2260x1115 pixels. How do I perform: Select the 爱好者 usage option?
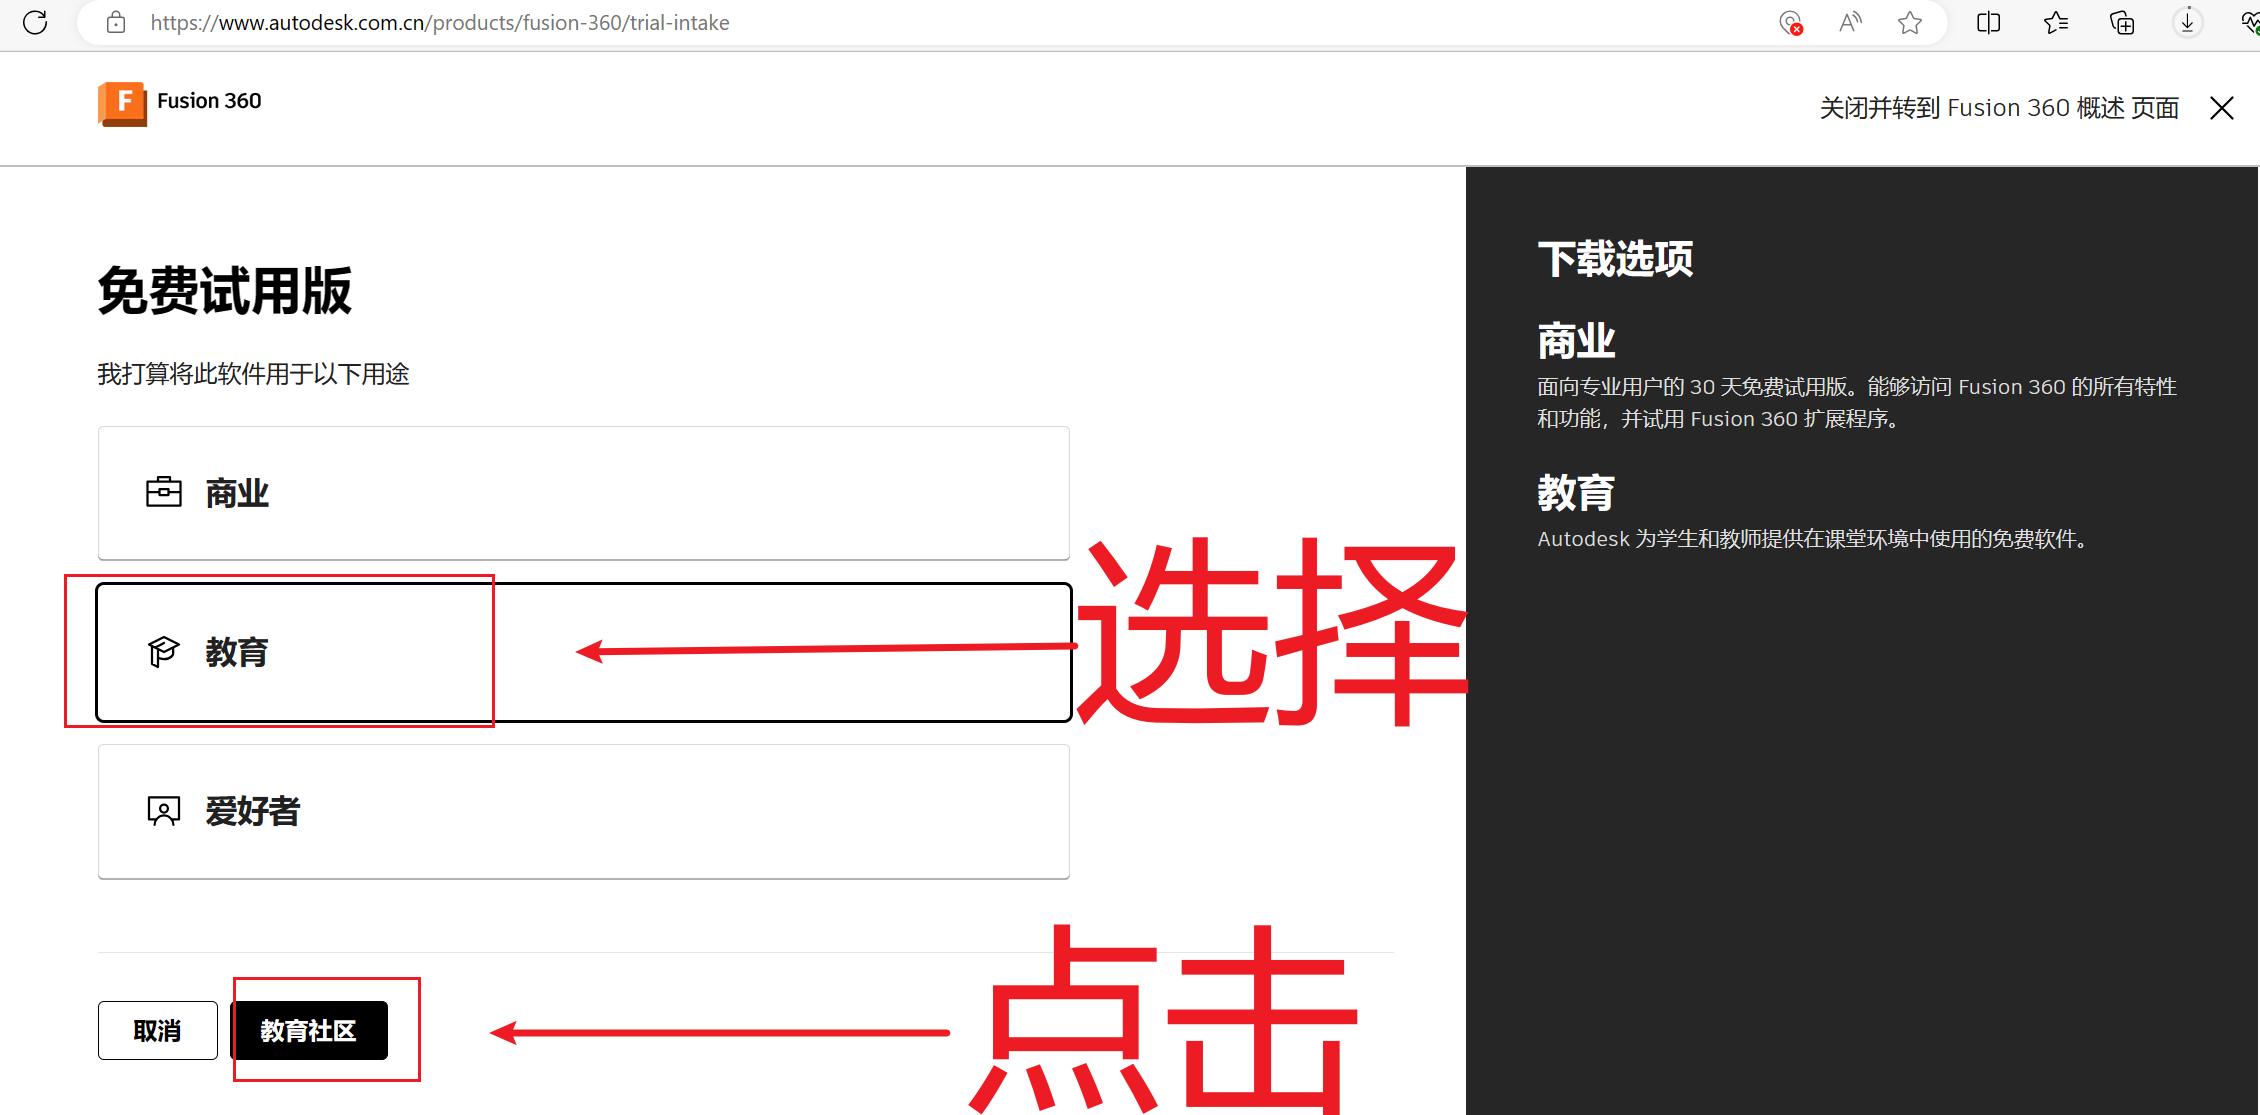pyautogui.click(x=584, y=811)
